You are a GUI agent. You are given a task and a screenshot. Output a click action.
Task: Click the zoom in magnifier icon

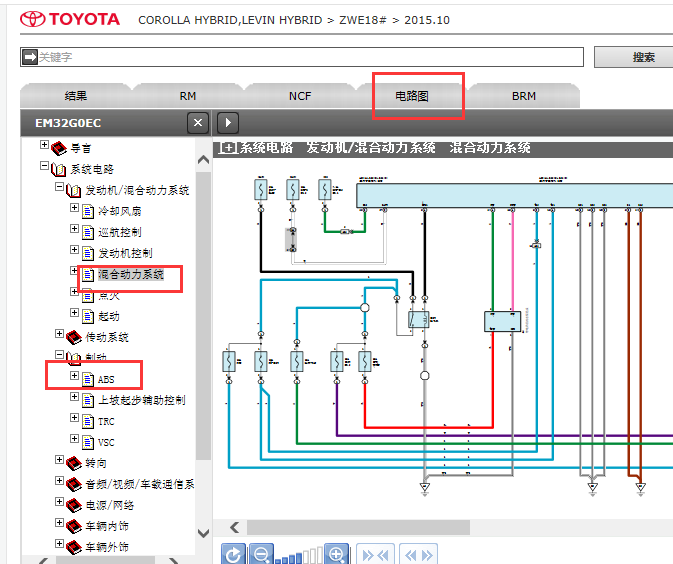tap(336, 555)
